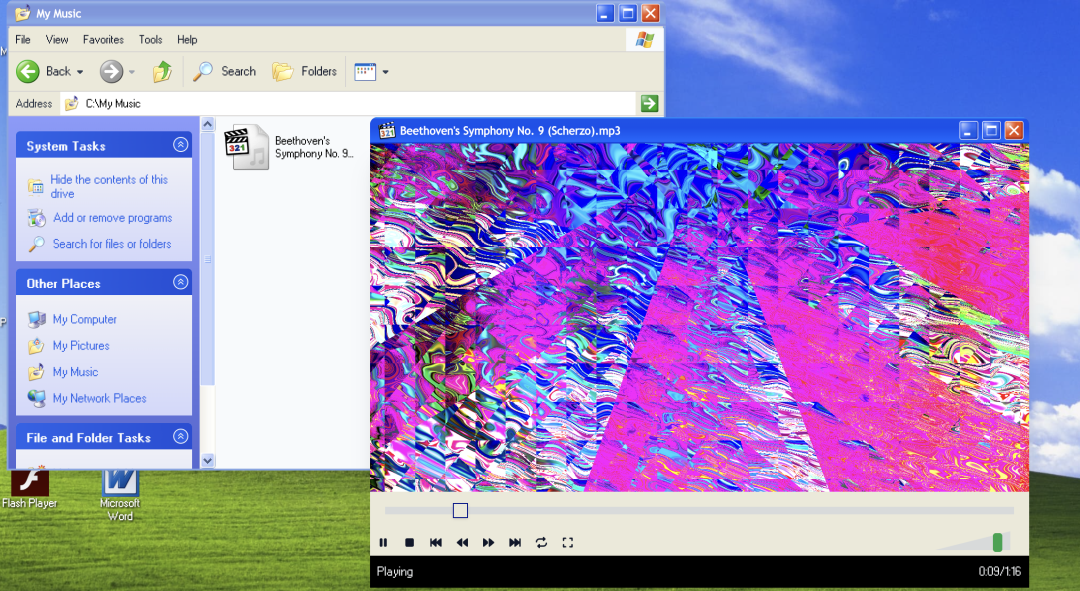Open the Back history dropdown arrow
Image resolution: width=1080 pixels, height=591 pixels.
80,72
